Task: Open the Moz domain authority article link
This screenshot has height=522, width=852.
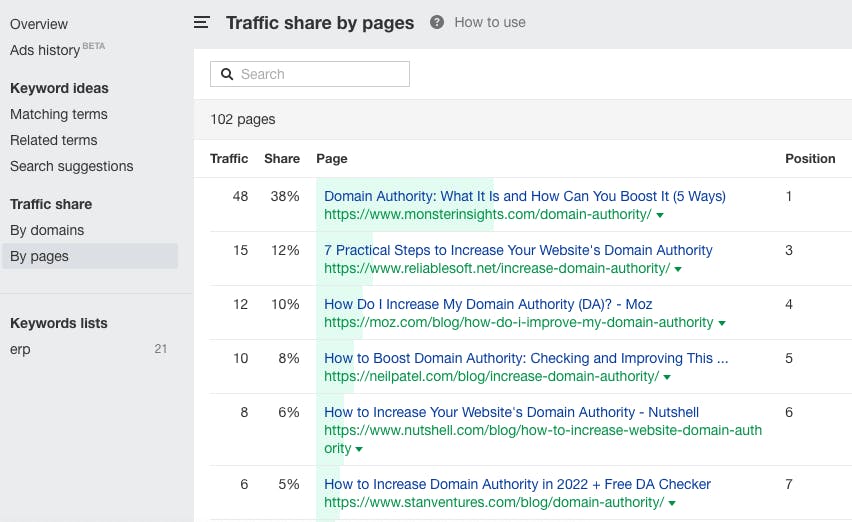Action: (x=488, y=304)
